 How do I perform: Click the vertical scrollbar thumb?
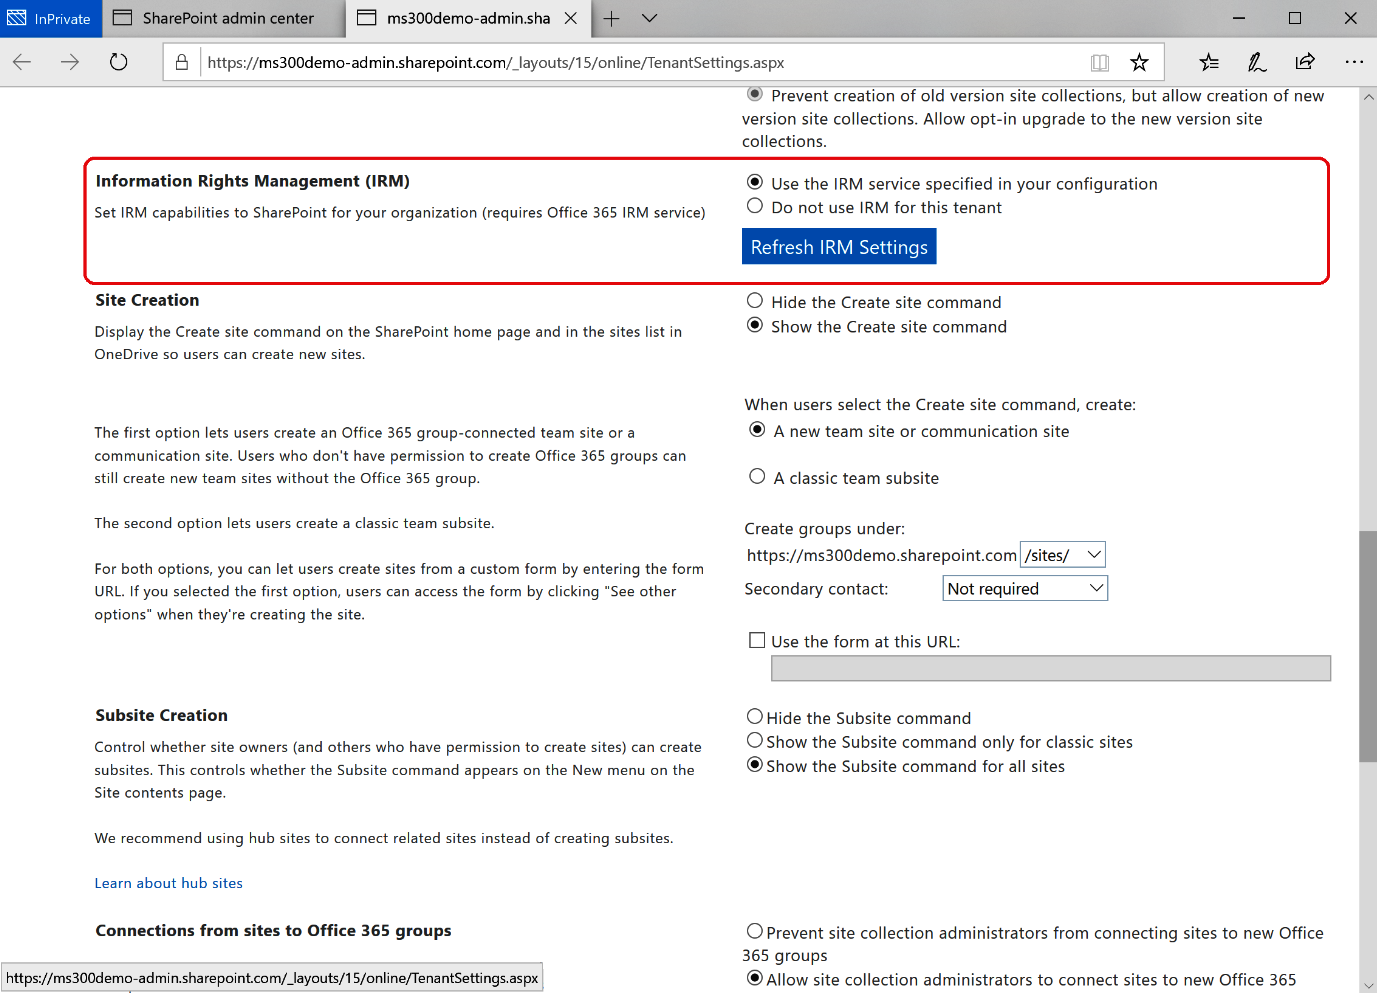[1368, 646]
